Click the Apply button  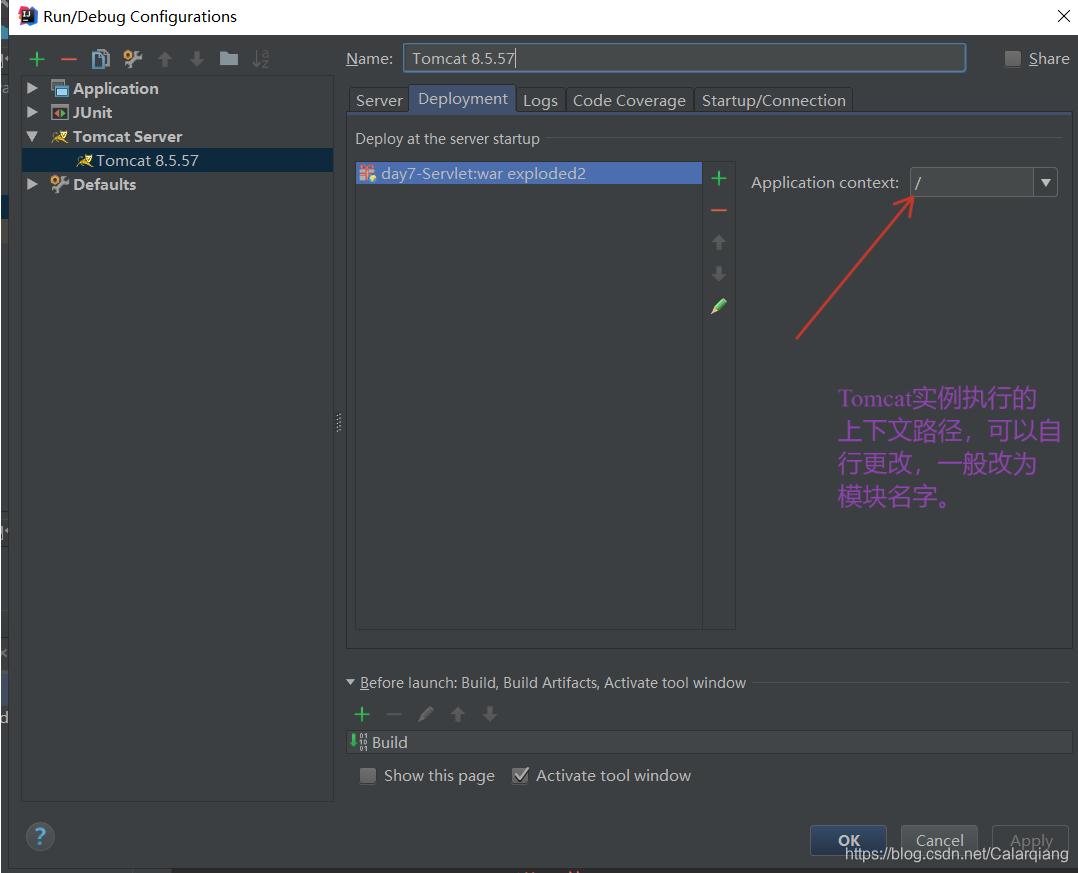click(1031, 840)
